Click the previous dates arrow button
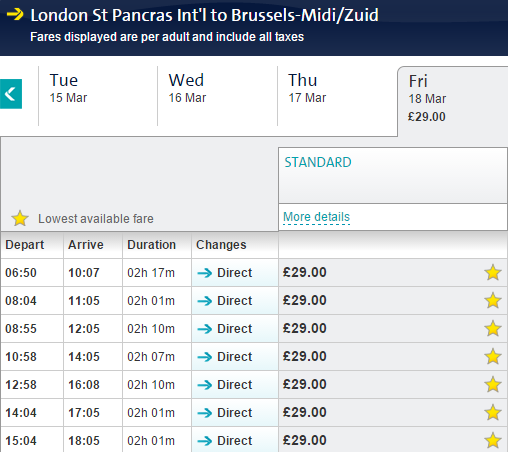The height and width of the screenshot is (452, 508). [x=11, y=94]
